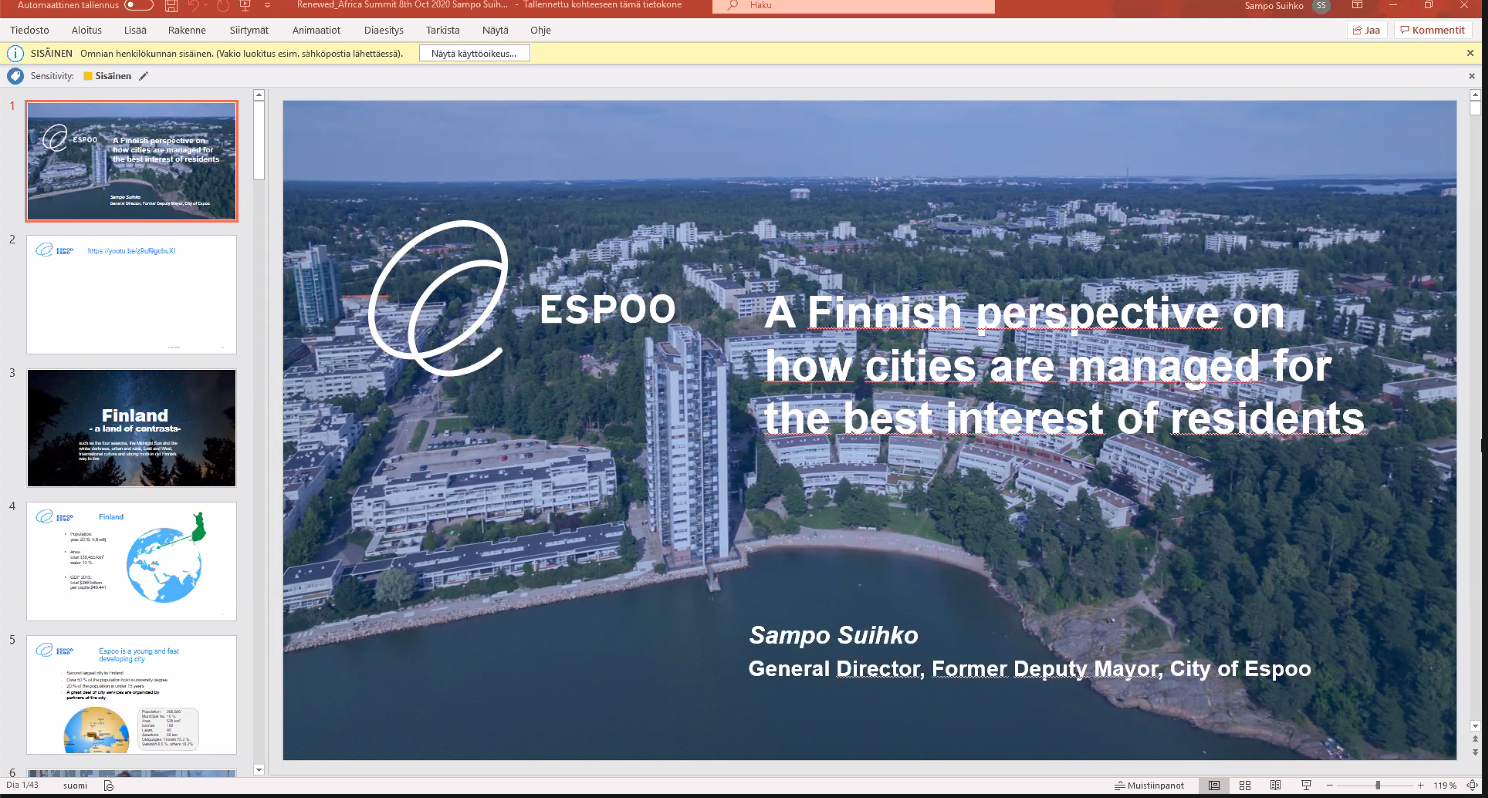Switch to the Aloitus tab
Image resolution: width=1488 pixels, height=798 pixels.
[87, 30]
